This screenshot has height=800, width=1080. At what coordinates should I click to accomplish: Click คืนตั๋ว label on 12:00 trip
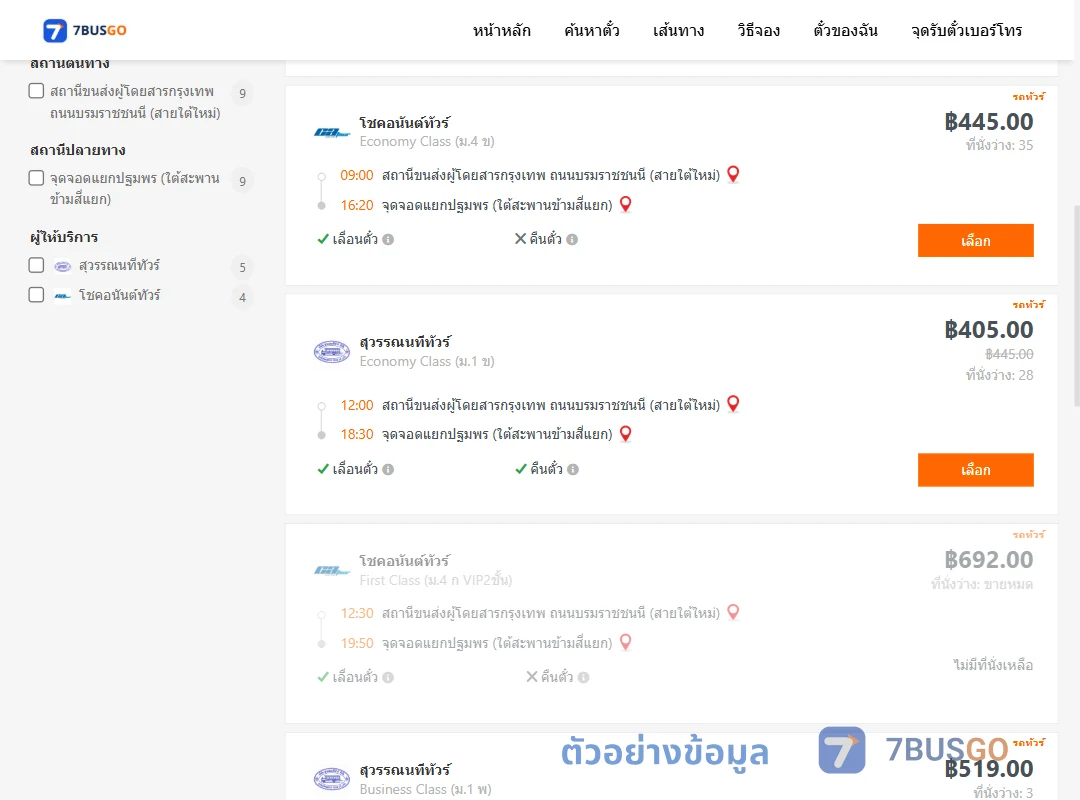point(546,469)
